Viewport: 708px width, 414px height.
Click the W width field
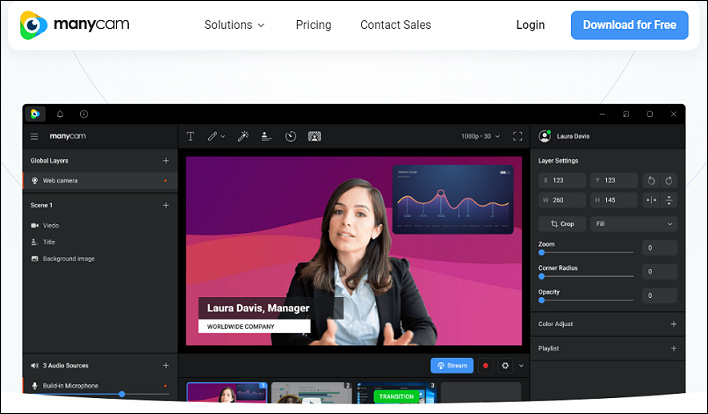tap(562, 200)
